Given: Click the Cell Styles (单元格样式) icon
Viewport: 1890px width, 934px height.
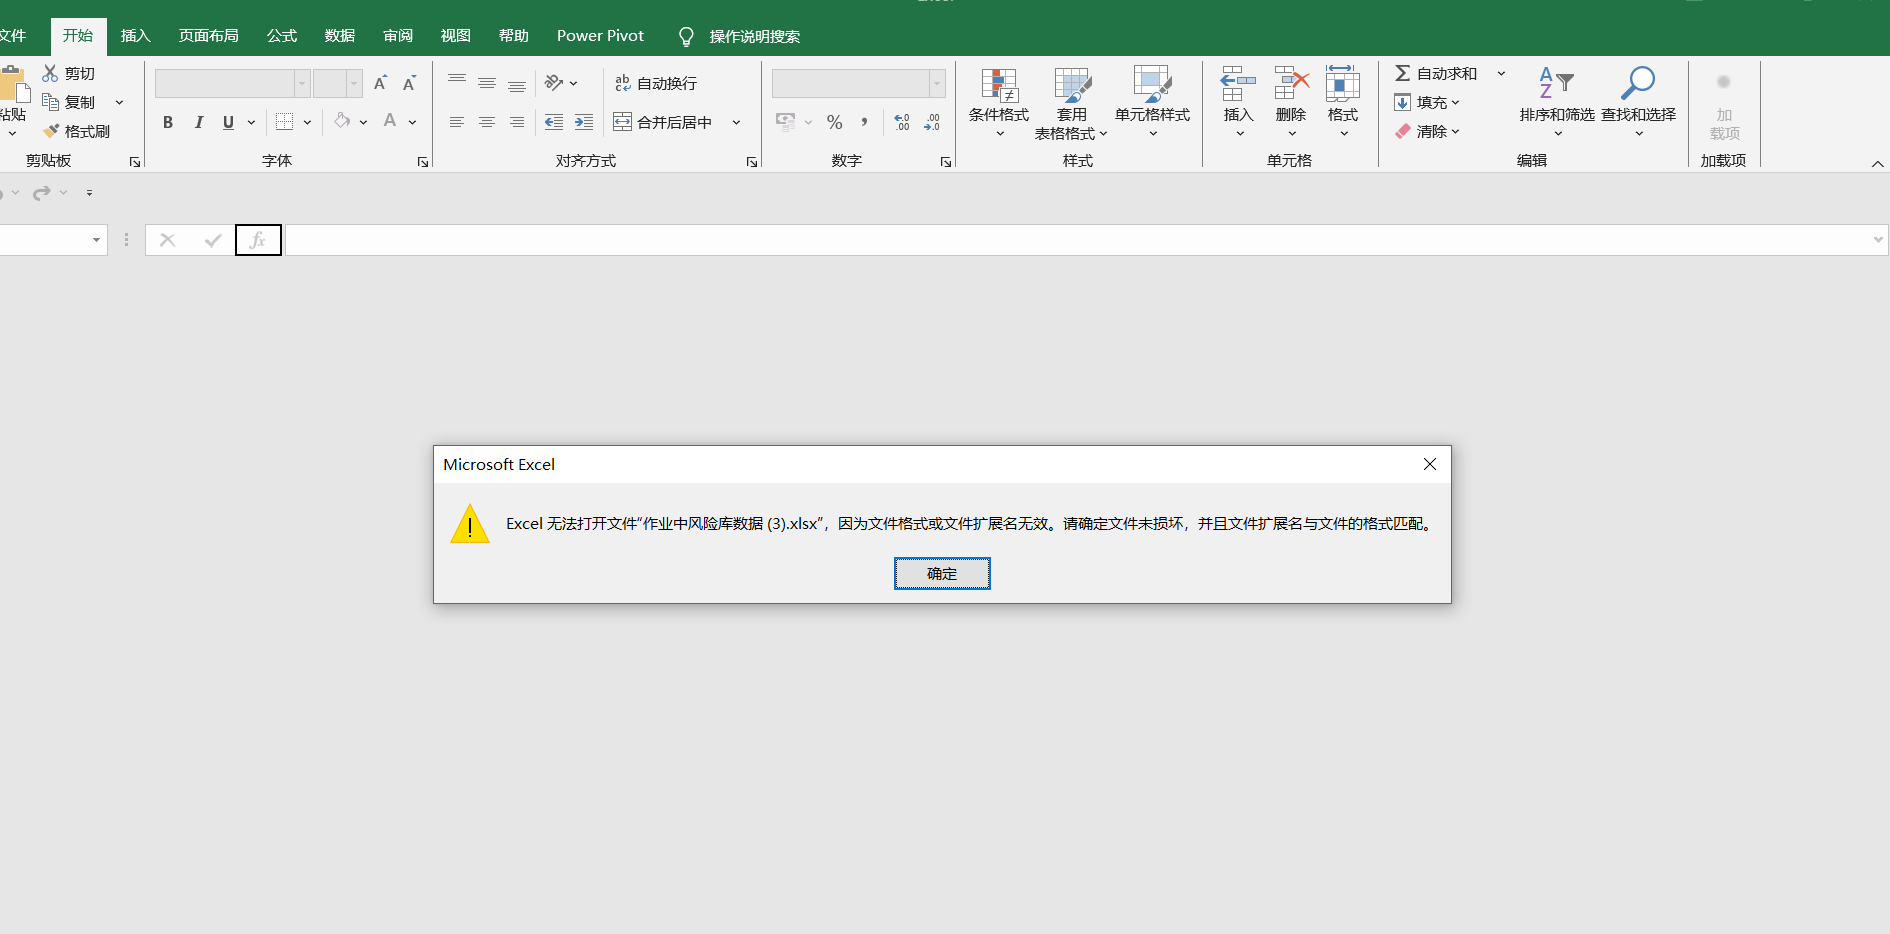Looking at the screenshot, I should [x=1152, y=85].
